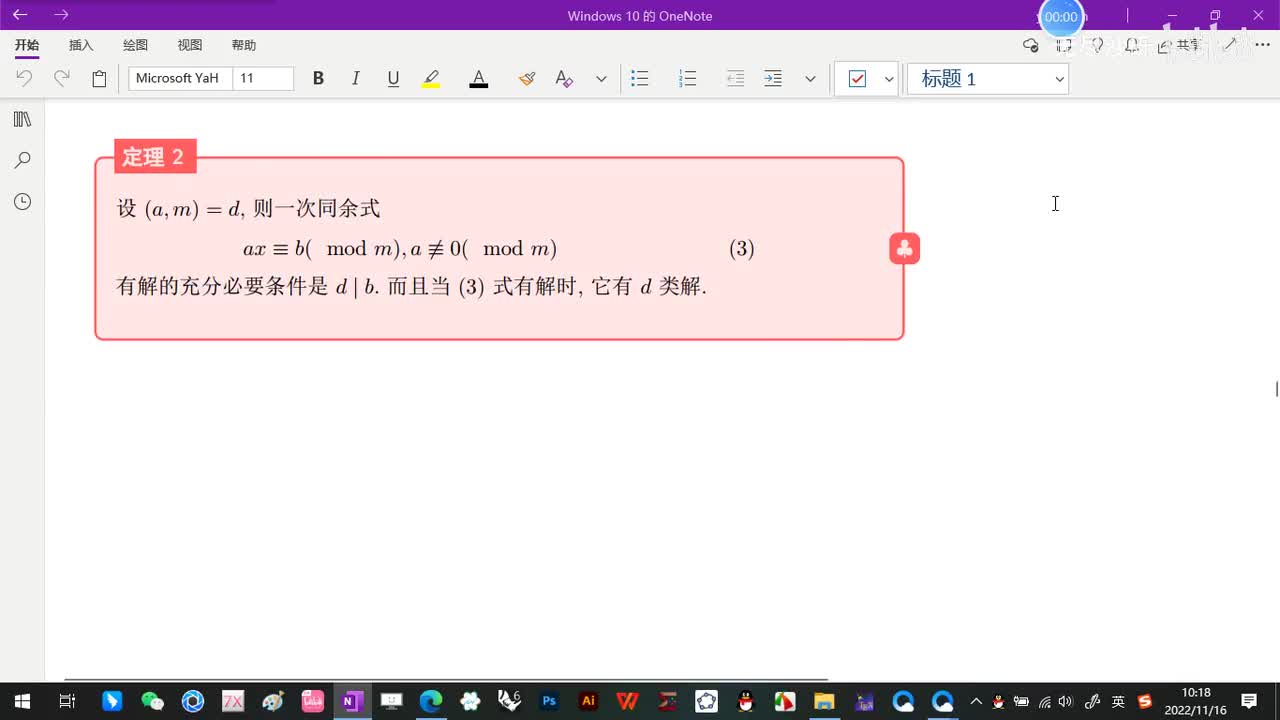Viewport: 1280px width, 720px height.
Task: Toggle Italic formatting
Action: click(x=355, y=78)
